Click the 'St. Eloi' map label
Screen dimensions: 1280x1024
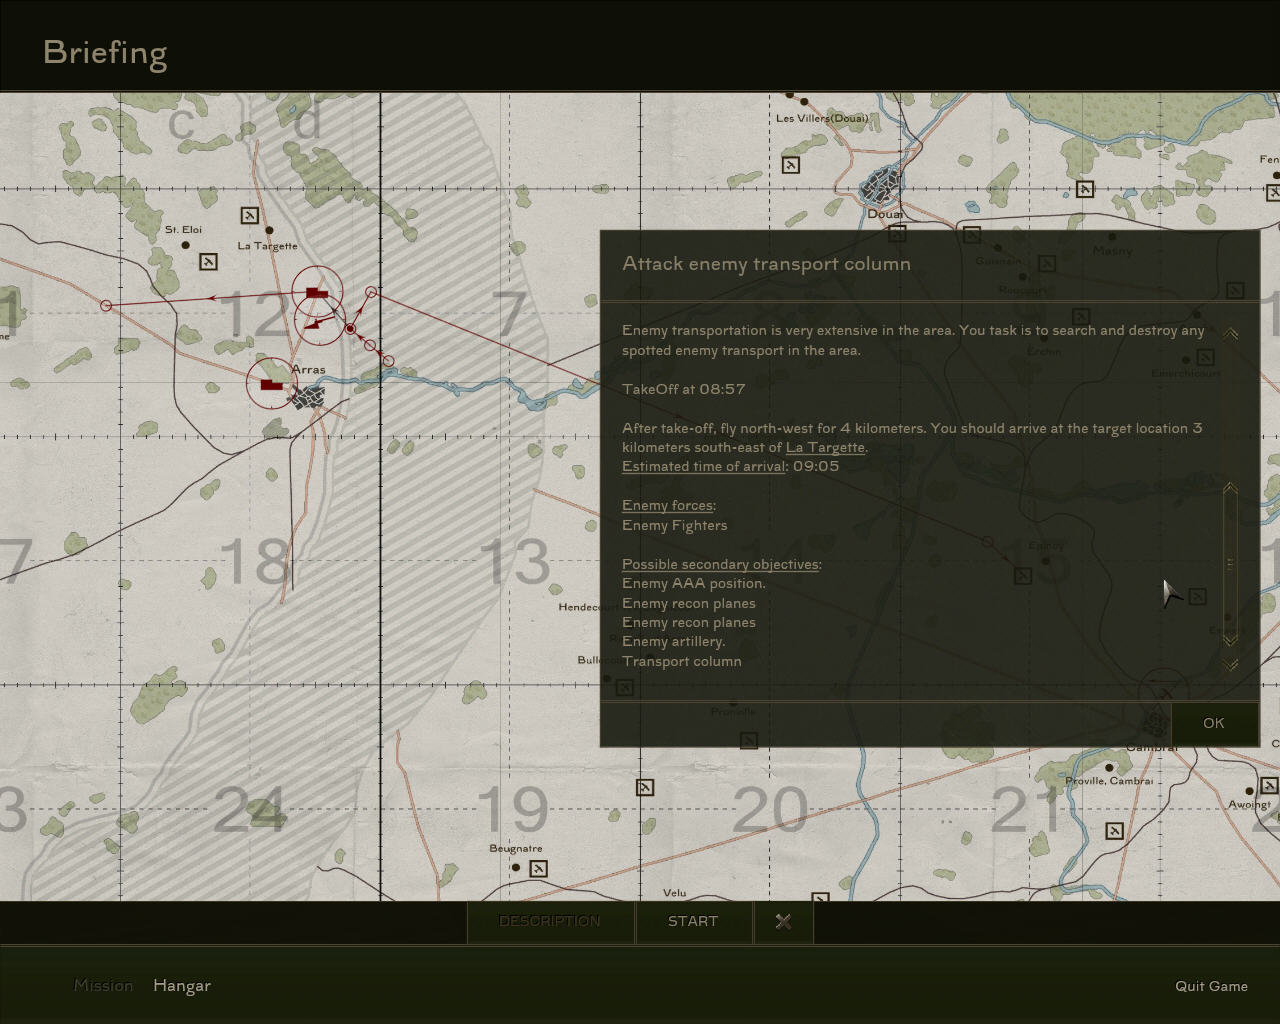point(183,230)
